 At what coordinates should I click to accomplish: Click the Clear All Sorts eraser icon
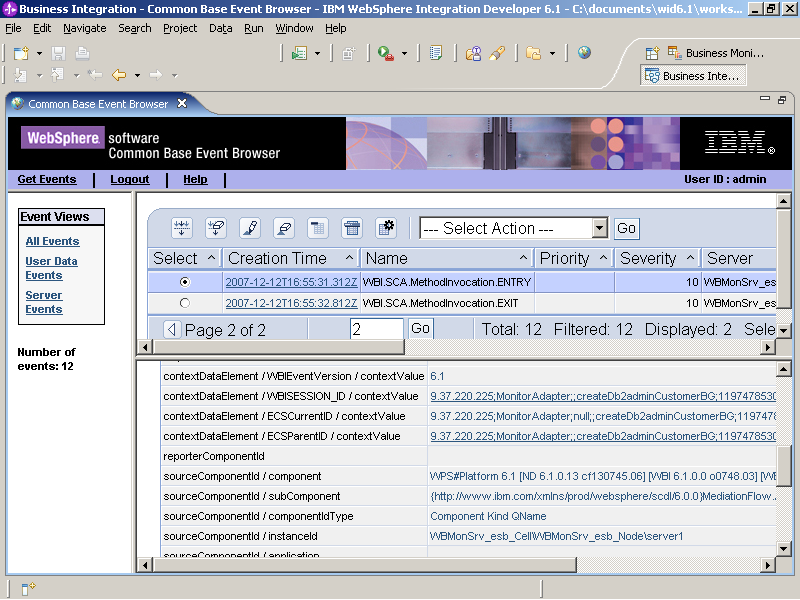284,228
